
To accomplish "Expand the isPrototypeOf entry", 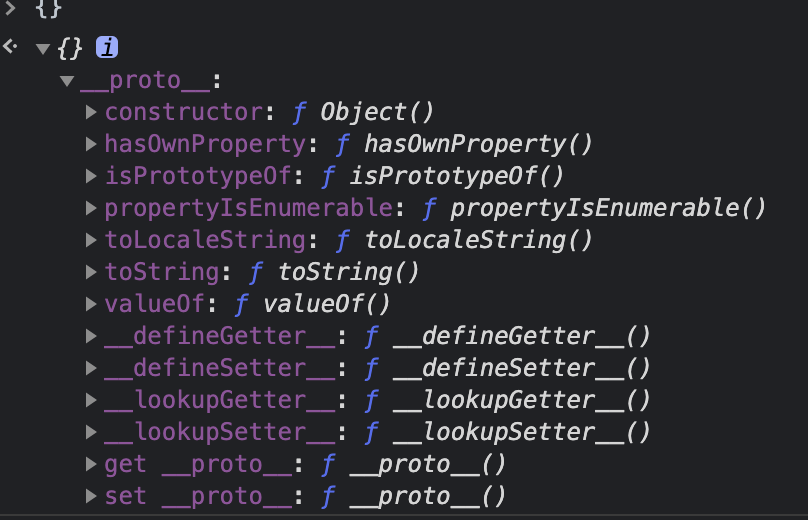I will pos(91,176).
